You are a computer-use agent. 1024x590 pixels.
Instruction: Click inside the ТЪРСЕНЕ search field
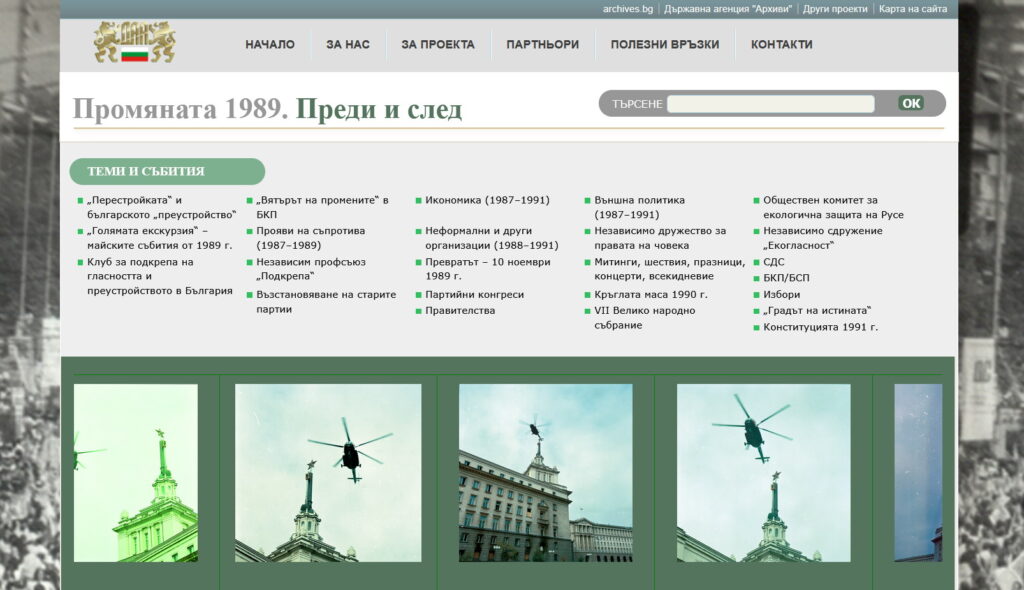(770, 104)
